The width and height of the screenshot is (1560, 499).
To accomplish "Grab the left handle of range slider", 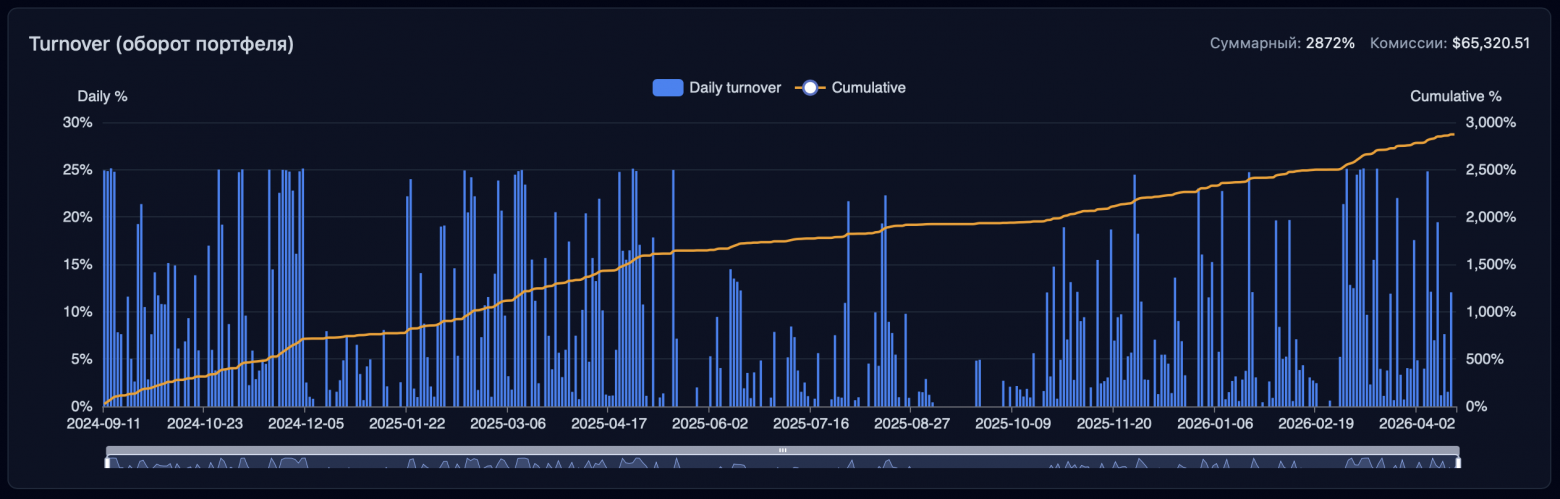I will [x=106, y=462].
